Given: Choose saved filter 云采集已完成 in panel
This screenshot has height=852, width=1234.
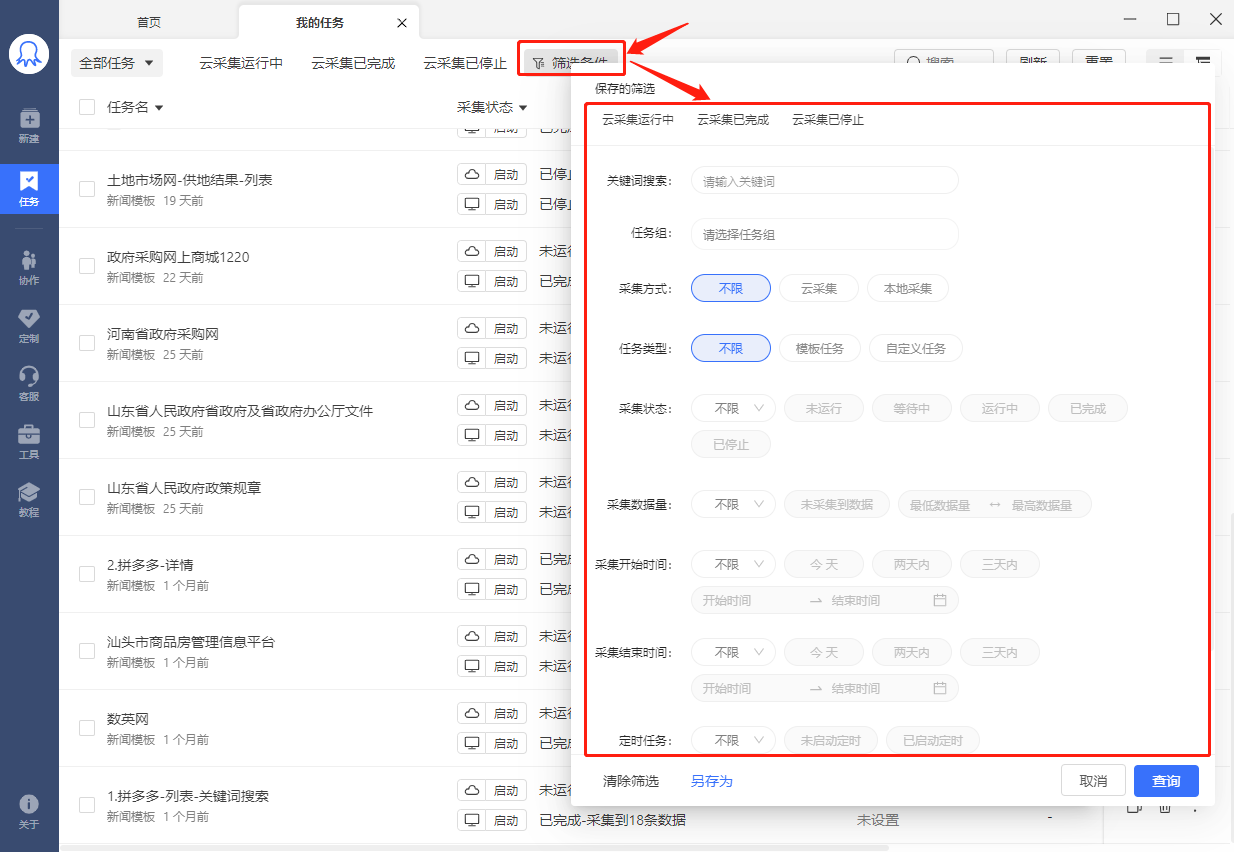Looking at the screenshot, I should click(733, 120).
